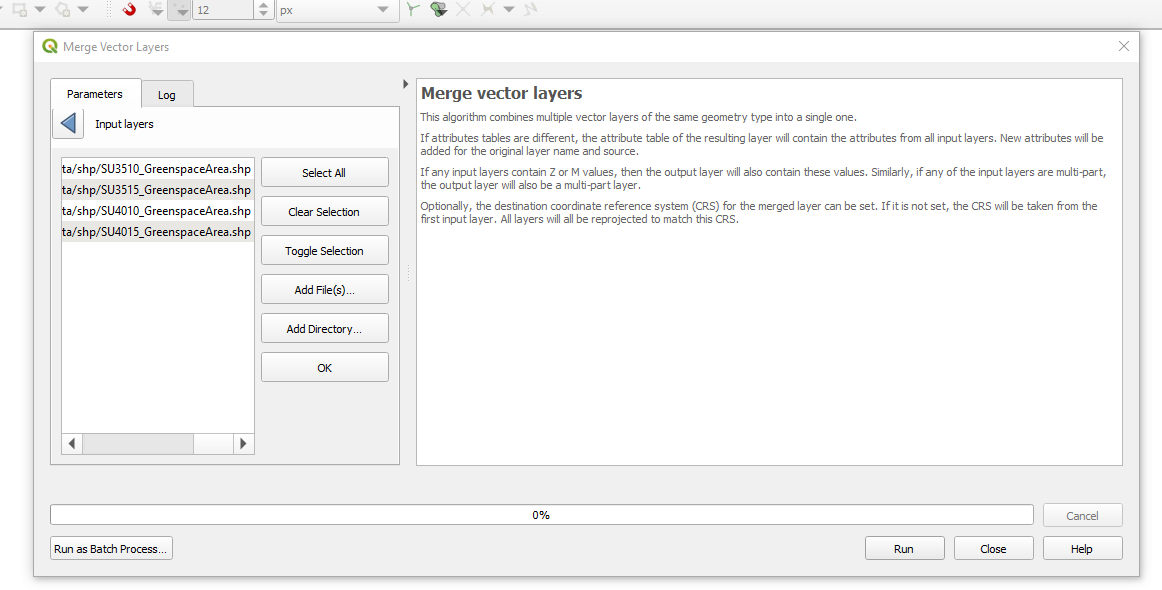Select the regular polygon digitizing tool
1162x590 pixels.
pos(62,9)
